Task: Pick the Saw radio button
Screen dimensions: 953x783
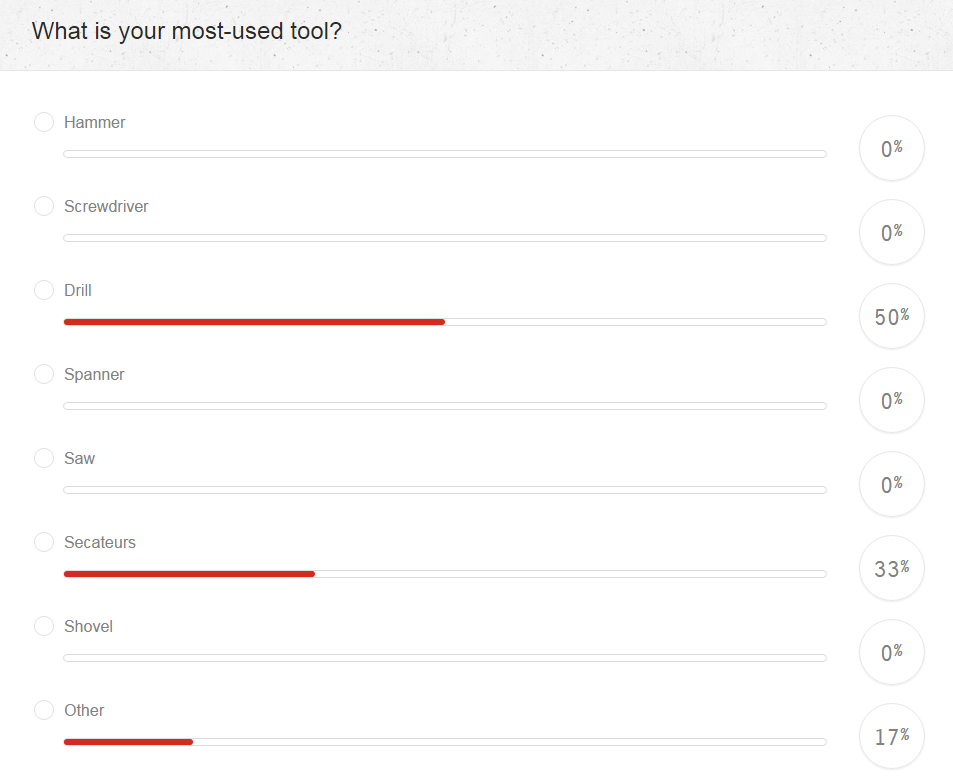Action: pyautogui.click(x=44, y=458)
